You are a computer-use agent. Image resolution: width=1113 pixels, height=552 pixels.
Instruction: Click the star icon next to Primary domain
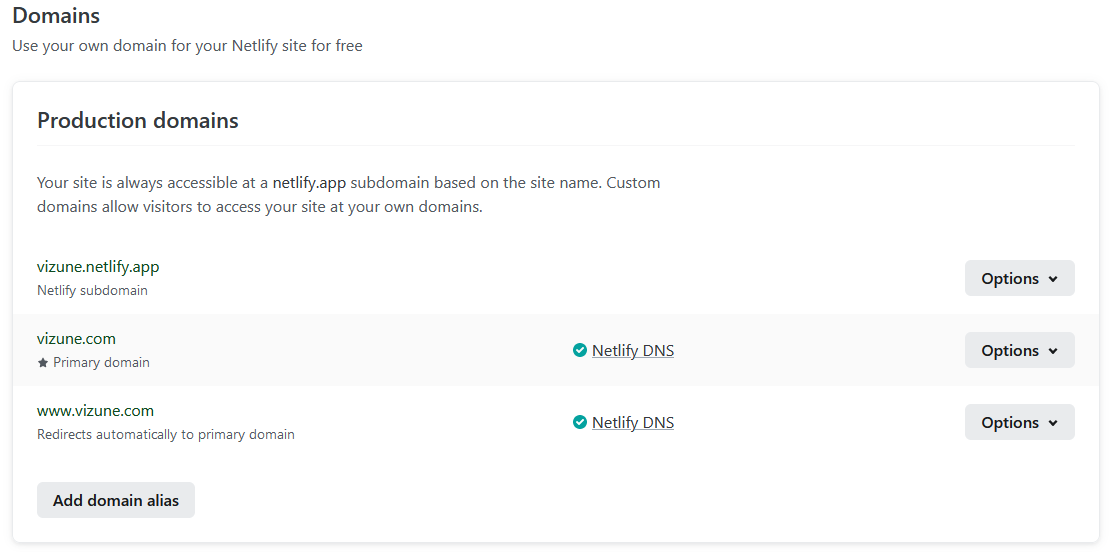click(x=43, y=363)
